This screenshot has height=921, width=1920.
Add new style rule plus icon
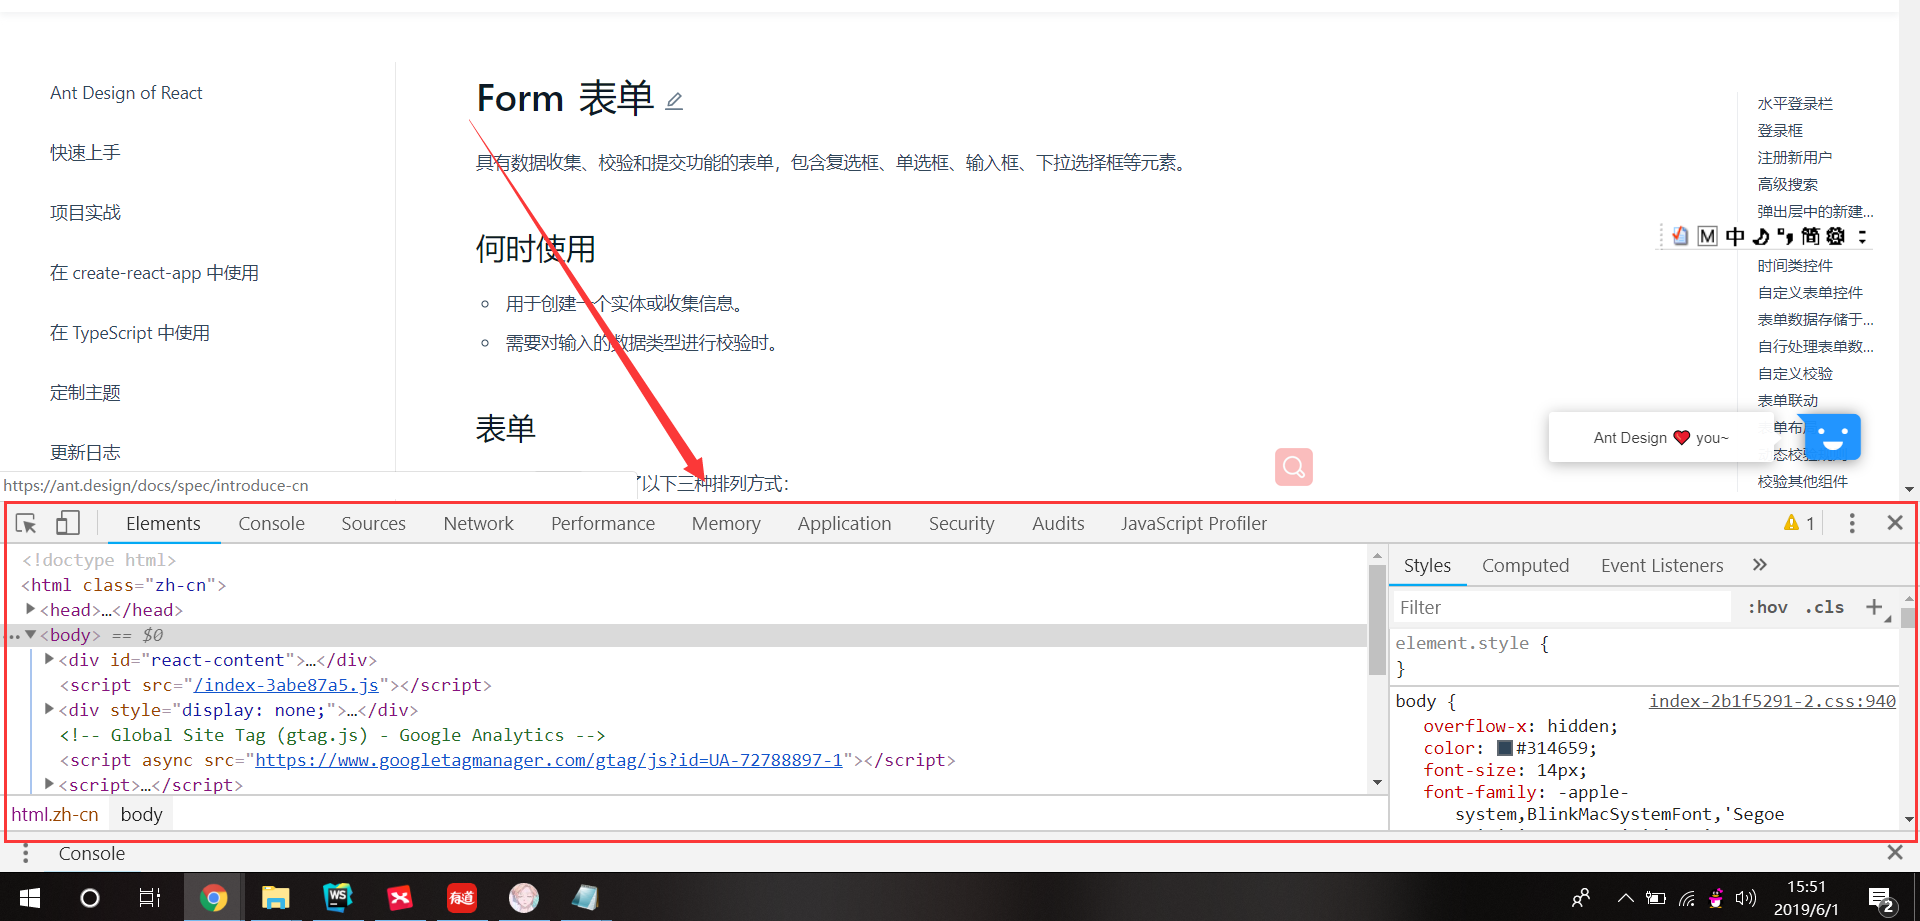click(x=1874, y=607)
